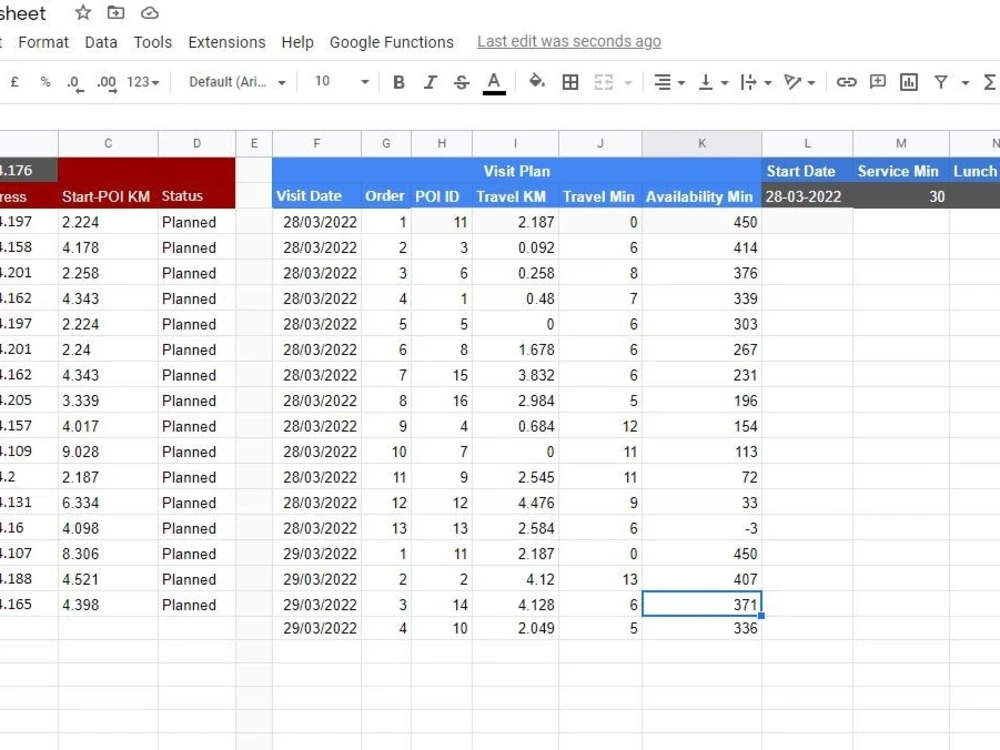Apply strikethrough formatting

pos(462,82)
